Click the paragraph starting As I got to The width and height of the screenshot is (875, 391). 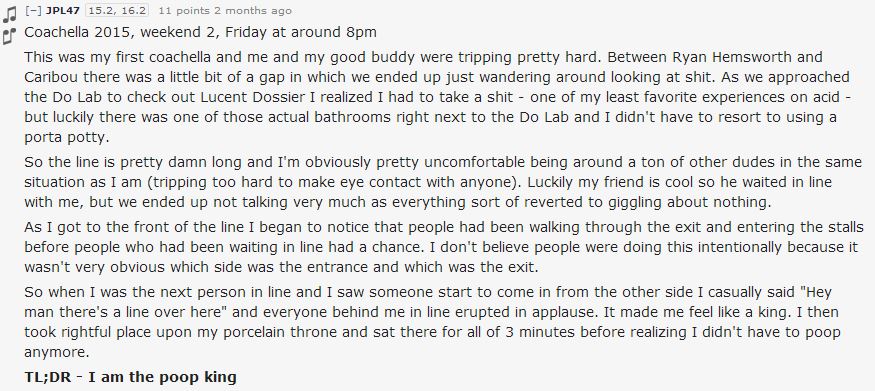pyautogui.click(x=444, y=247)
